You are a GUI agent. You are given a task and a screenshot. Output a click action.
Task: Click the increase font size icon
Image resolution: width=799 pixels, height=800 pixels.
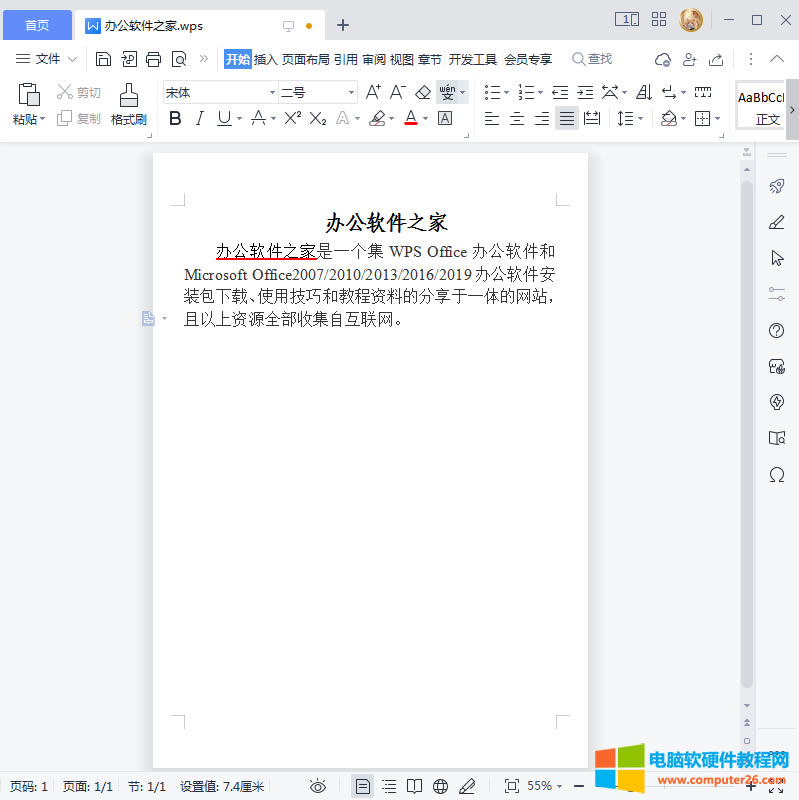coord(373,92)
